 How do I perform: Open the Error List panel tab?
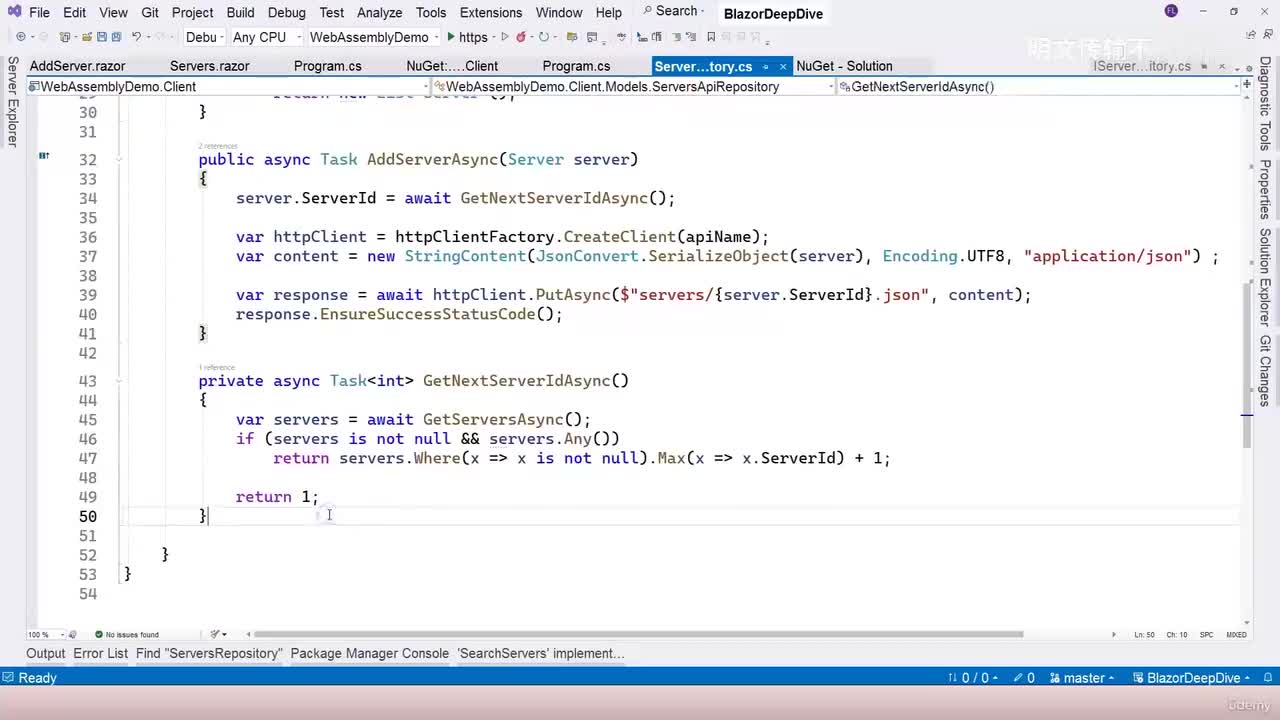click(100, 653)
